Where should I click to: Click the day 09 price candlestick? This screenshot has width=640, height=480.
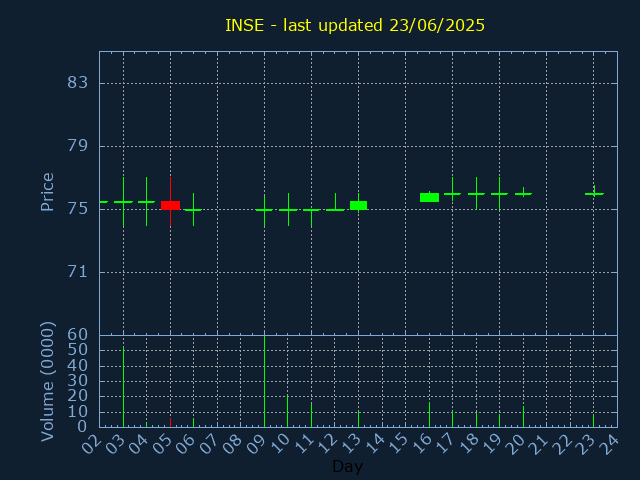point(264,210)
